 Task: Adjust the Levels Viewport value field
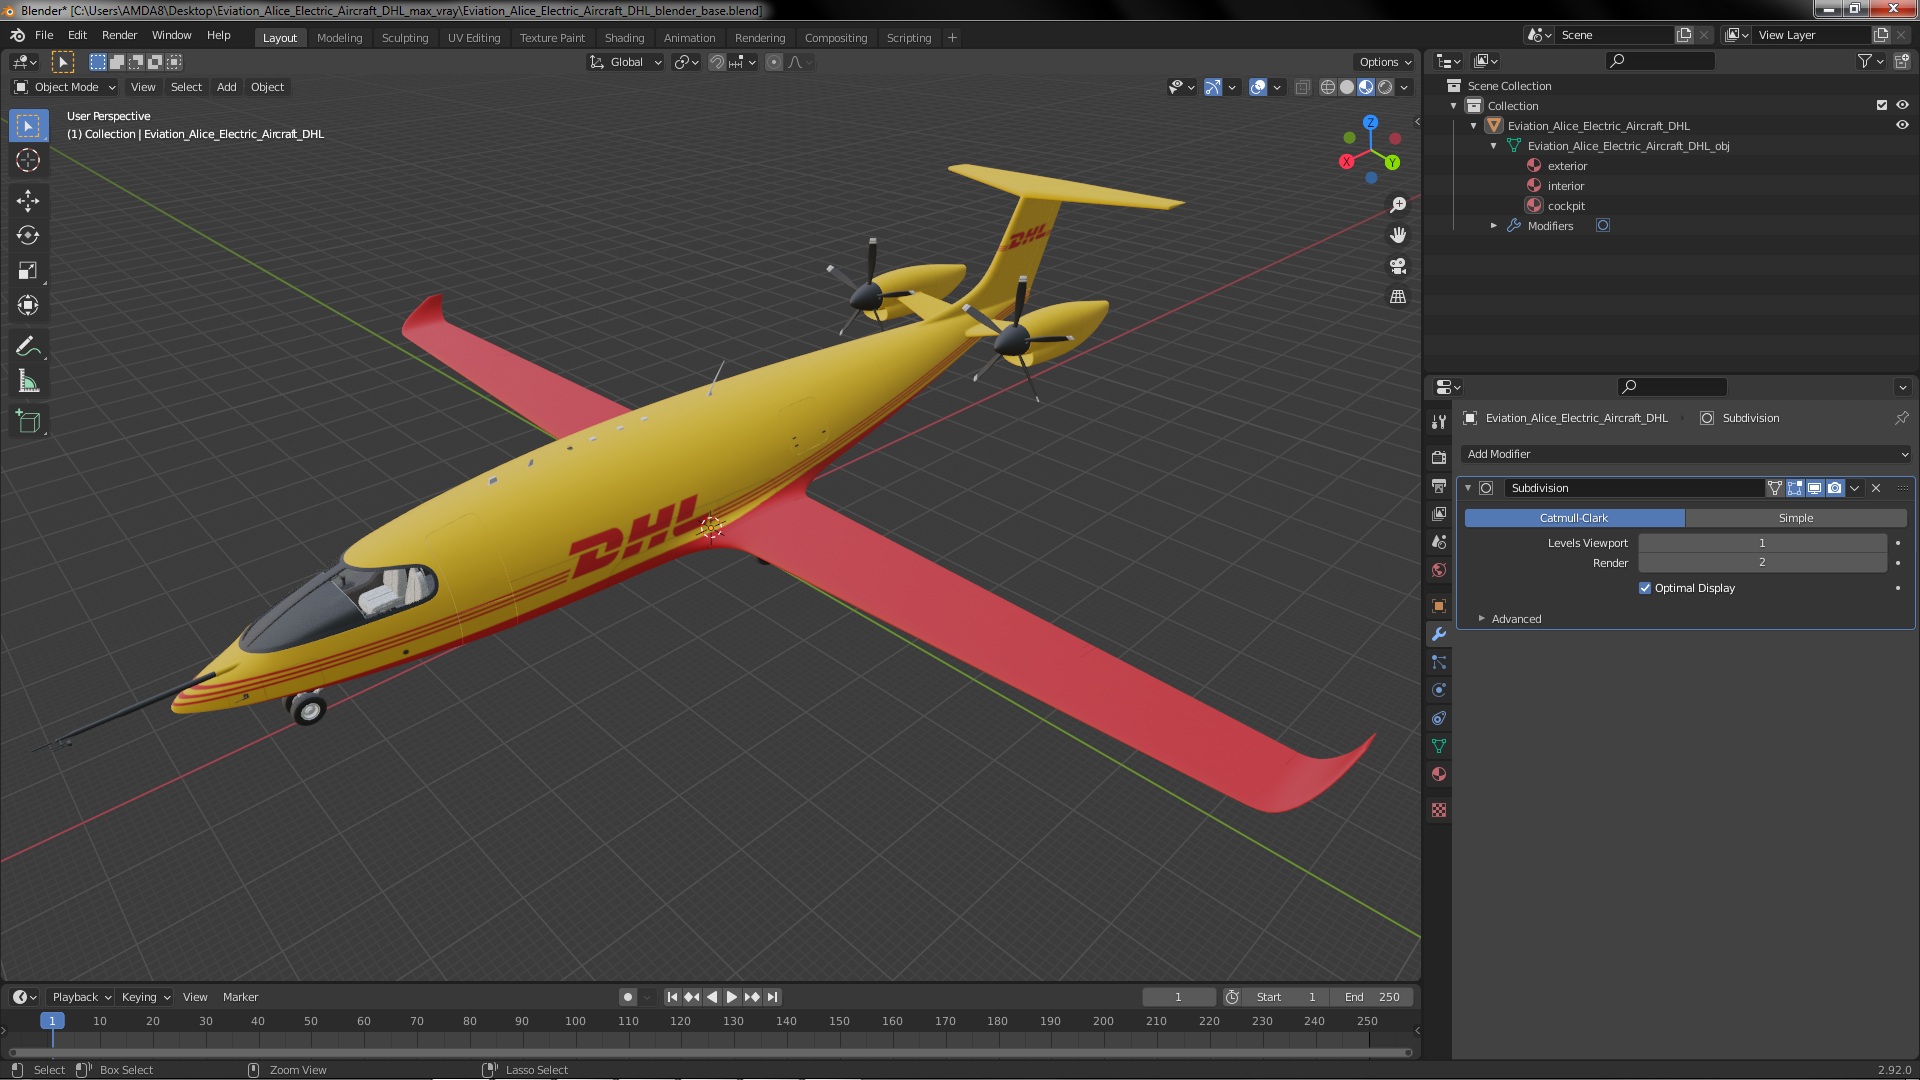[1762, 543]
